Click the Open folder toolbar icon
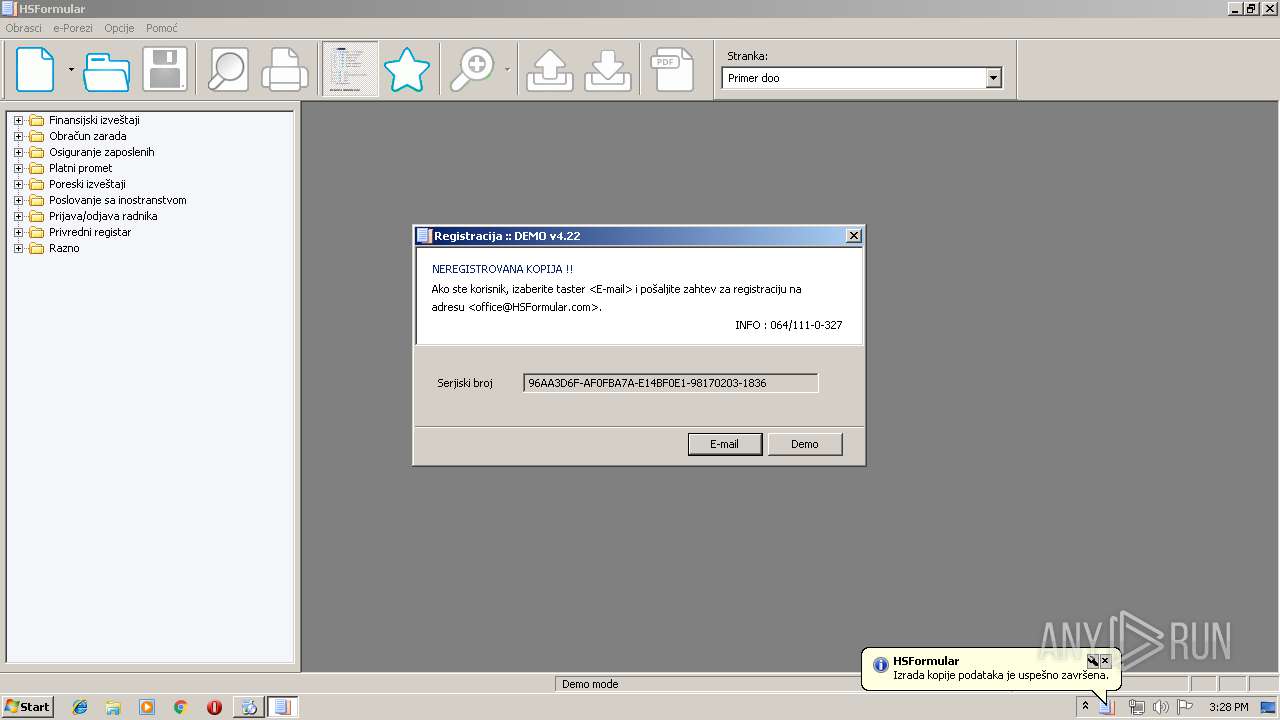 pyautogui.click(x=107, y=70)
